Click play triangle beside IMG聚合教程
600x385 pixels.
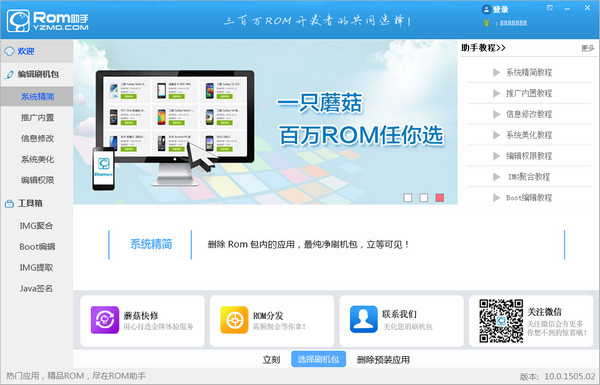(x=496, y=177)
